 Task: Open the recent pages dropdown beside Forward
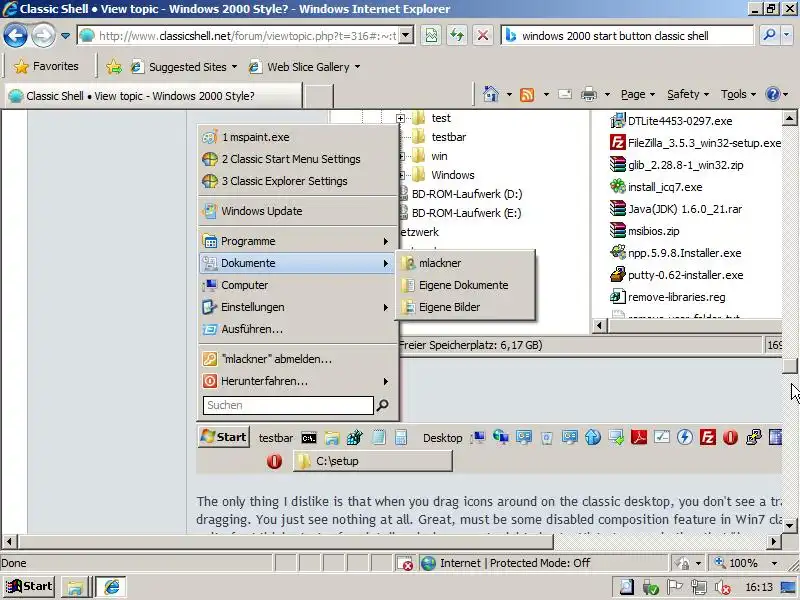[65, 36]
